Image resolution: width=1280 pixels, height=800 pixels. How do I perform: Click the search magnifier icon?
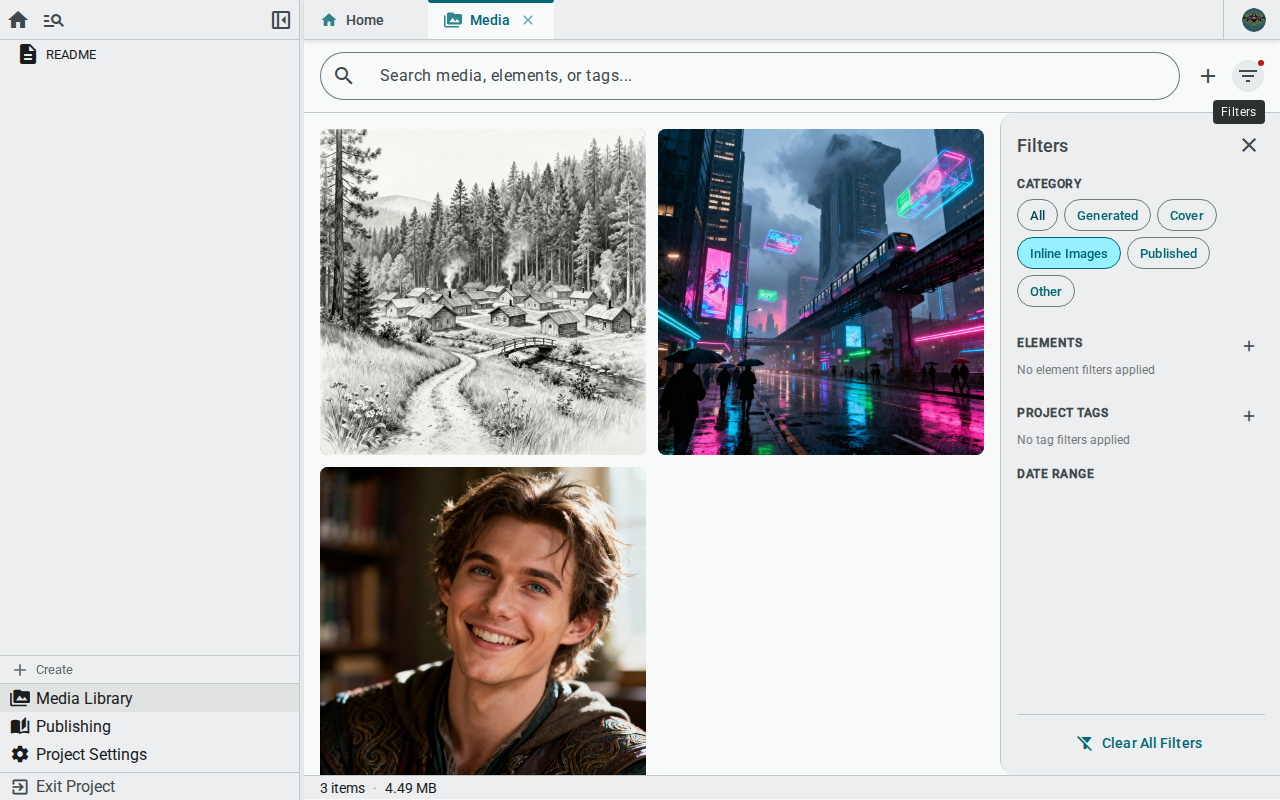click(x=344, y=76)
